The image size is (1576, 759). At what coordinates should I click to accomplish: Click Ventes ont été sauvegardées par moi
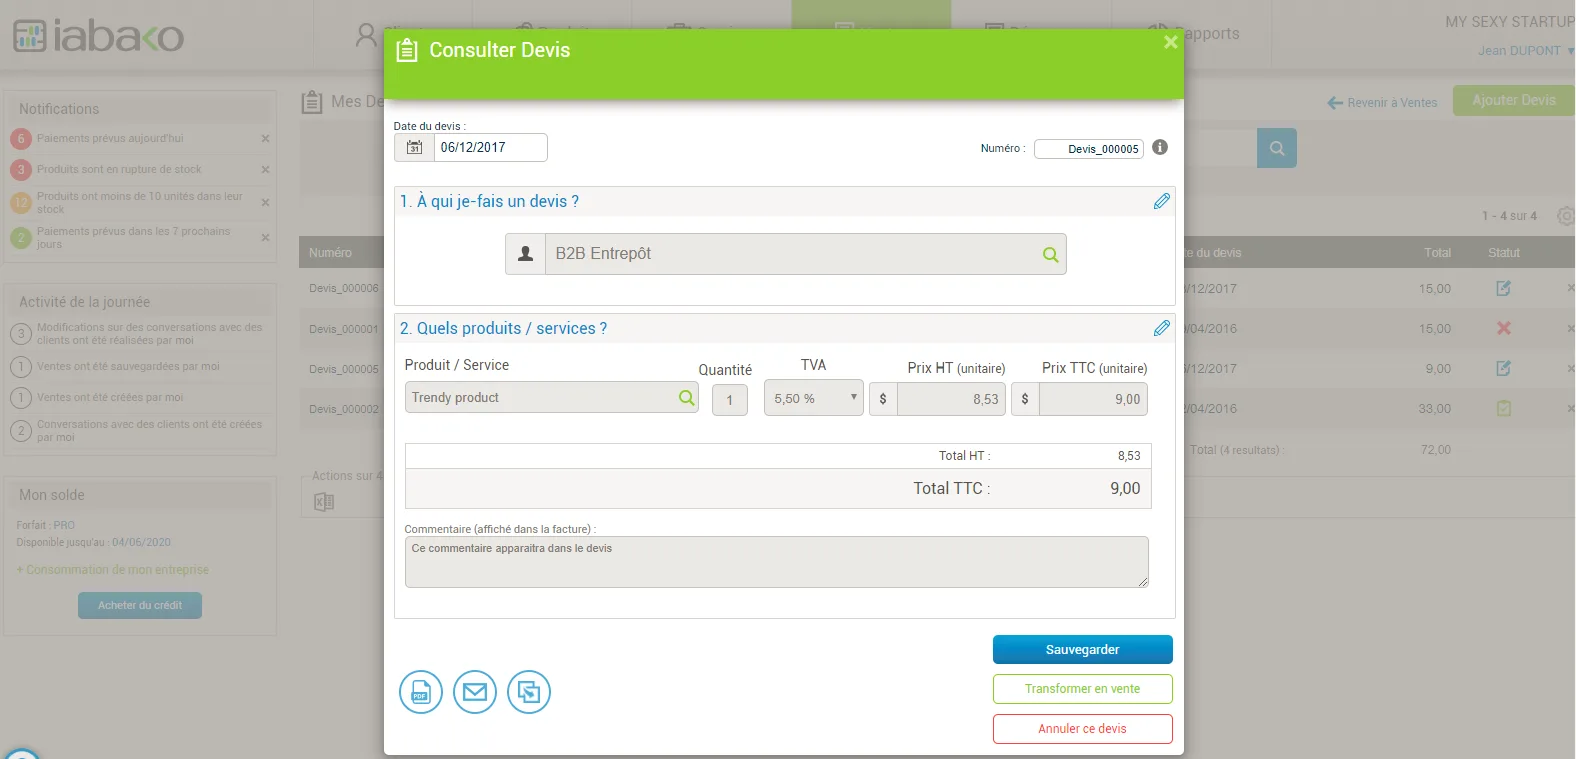[x=128, y=366]
